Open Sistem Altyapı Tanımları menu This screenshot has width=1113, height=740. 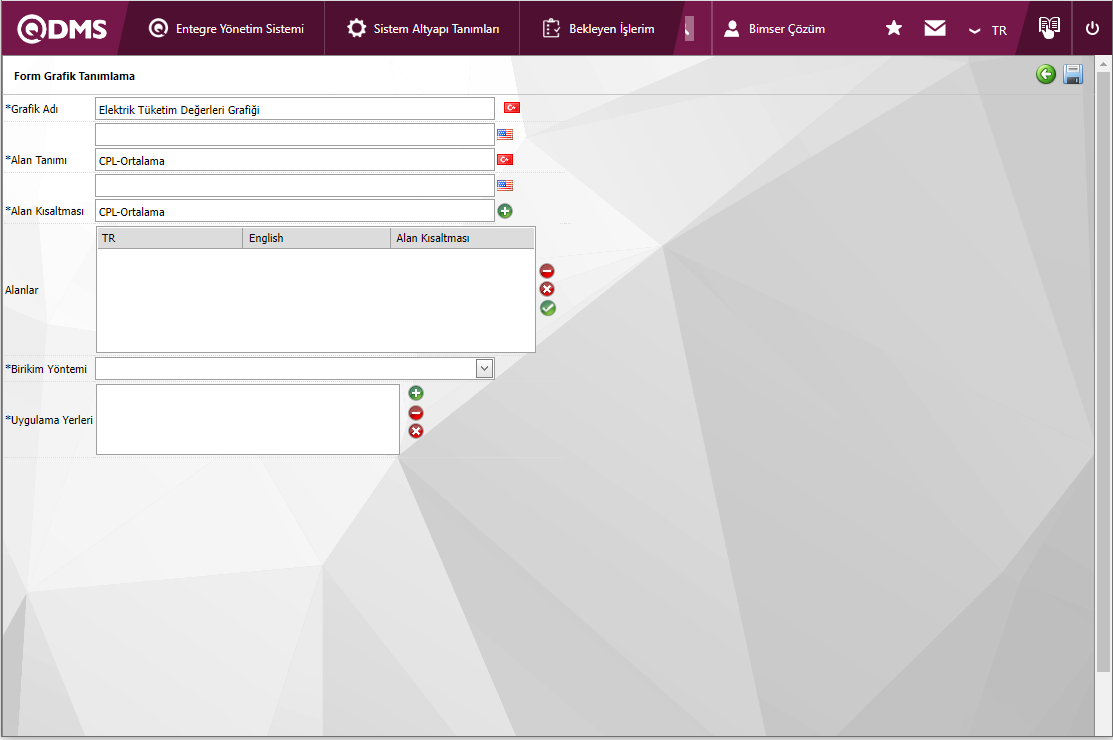(x=422, y=28)
